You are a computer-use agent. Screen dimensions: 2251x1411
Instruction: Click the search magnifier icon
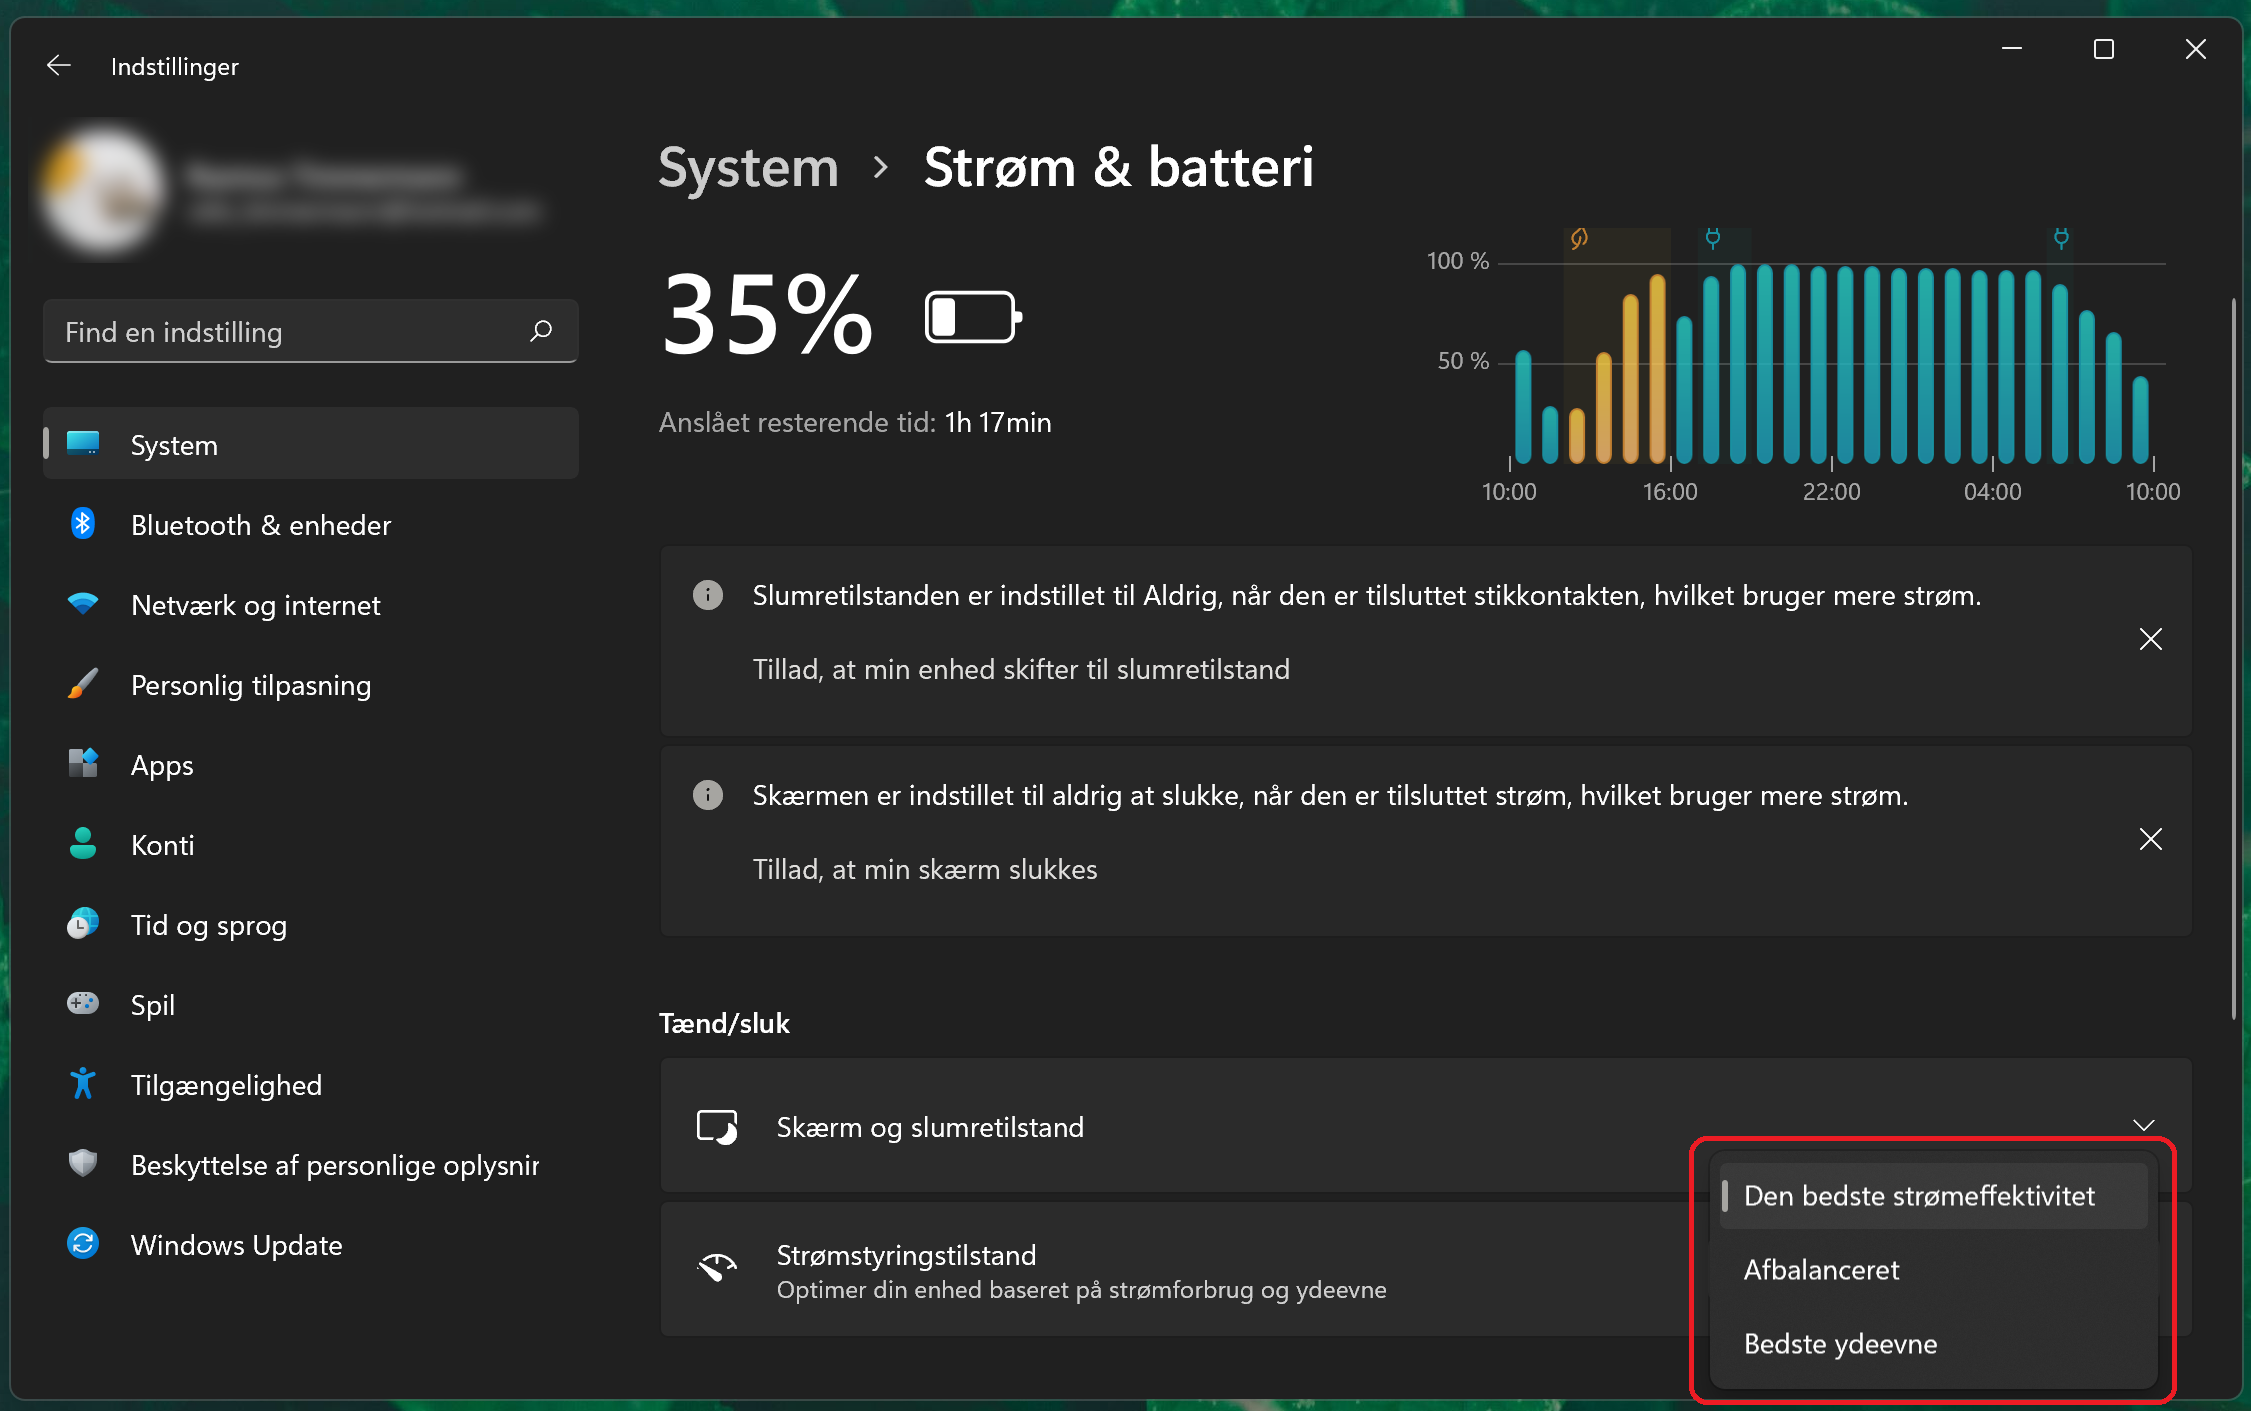(541, 331)
